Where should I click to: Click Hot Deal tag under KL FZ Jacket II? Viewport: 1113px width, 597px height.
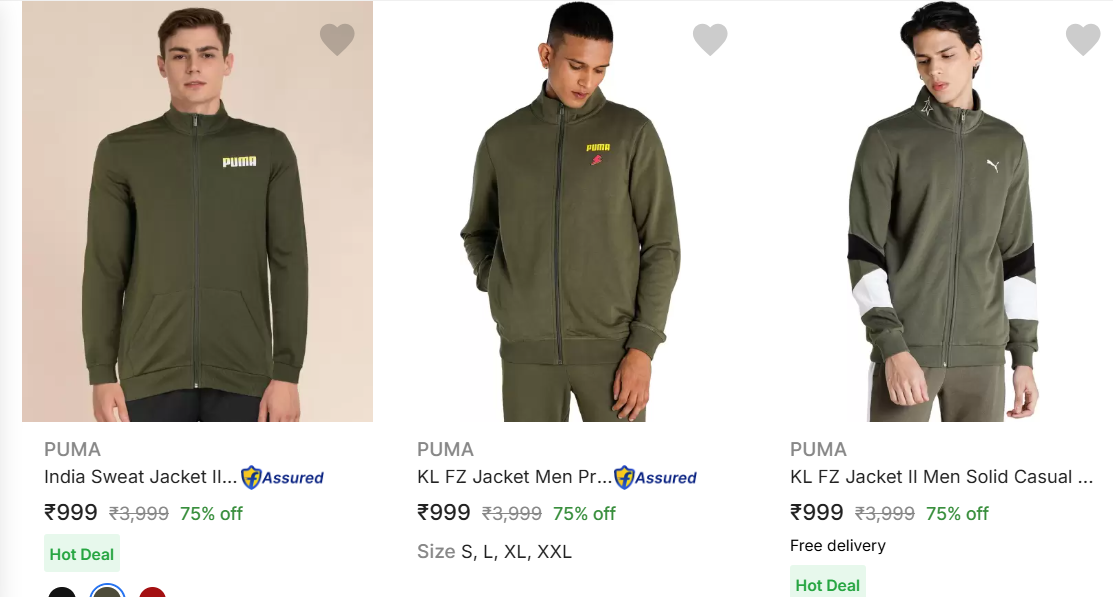[827, 584]
